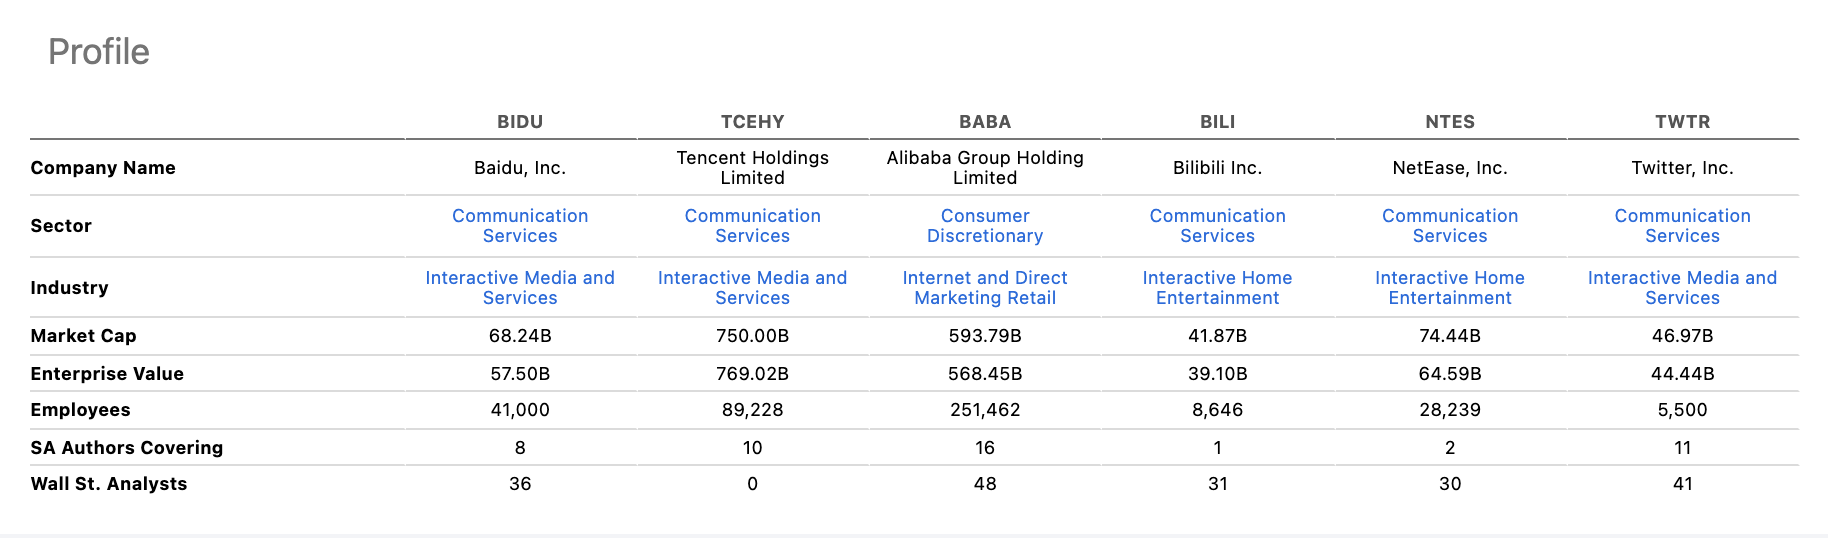
Task: Select the NTES column header
Action: pos(1450,122)
